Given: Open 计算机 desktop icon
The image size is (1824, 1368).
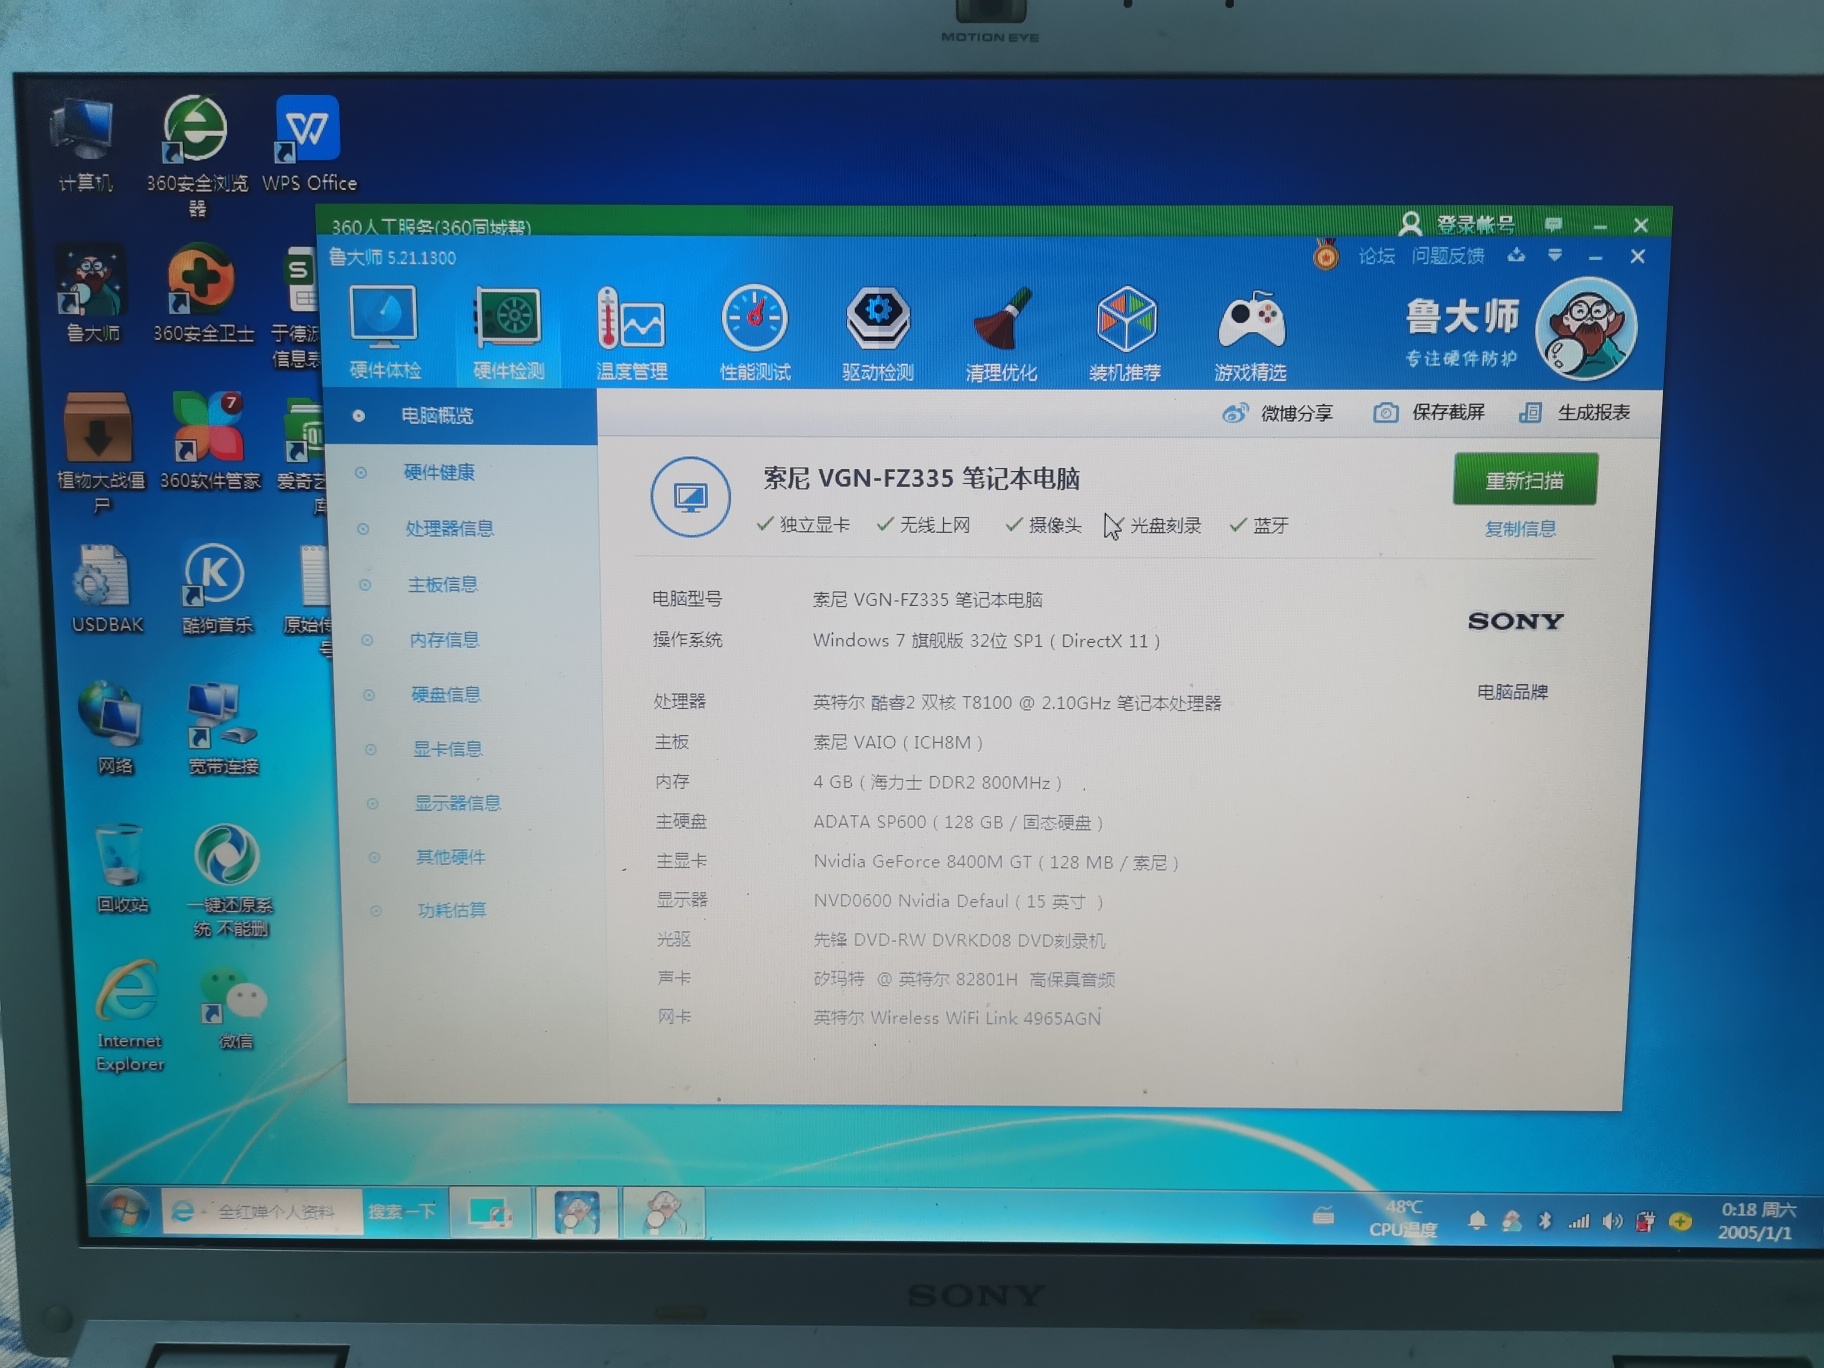Looking at the screenshot, I should point(84,145).
